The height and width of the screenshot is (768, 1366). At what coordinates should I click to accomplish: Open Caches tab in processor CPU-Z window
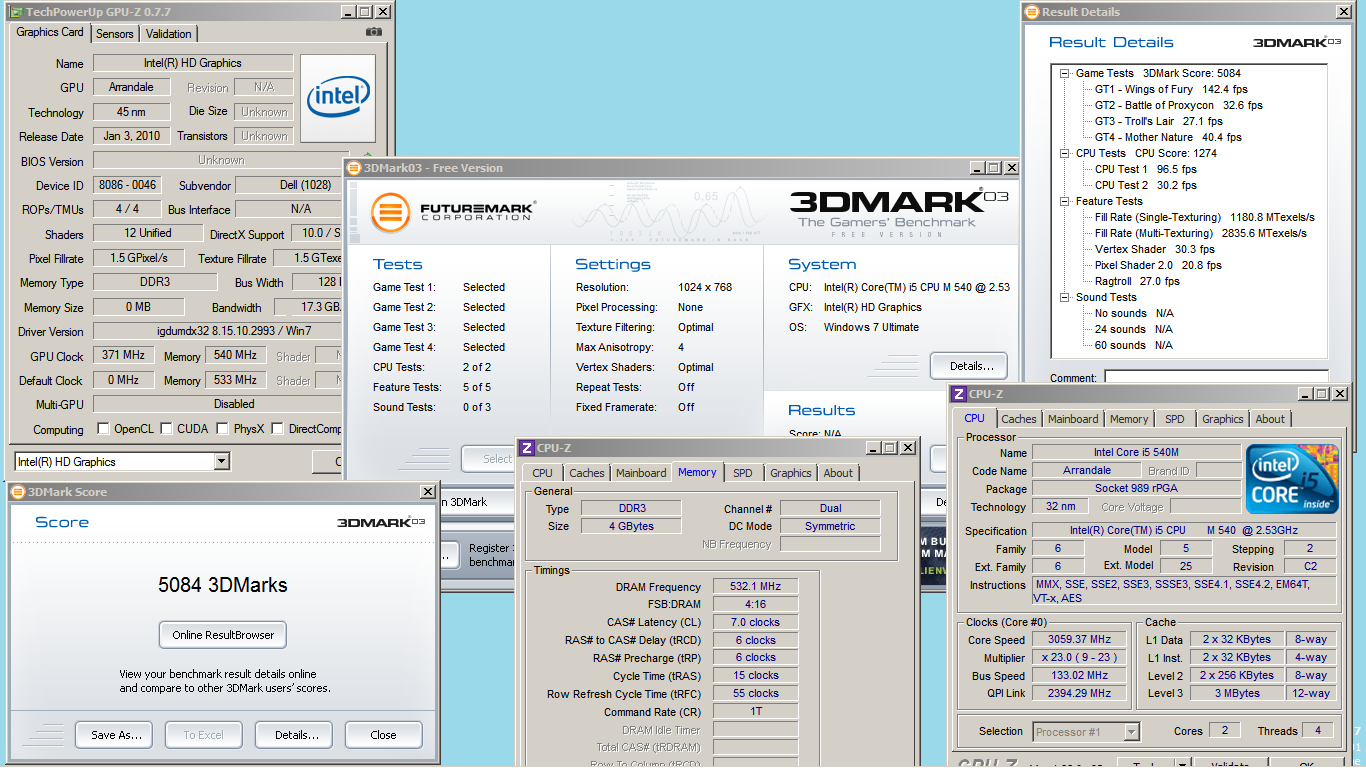click(x=1019, y=420)
